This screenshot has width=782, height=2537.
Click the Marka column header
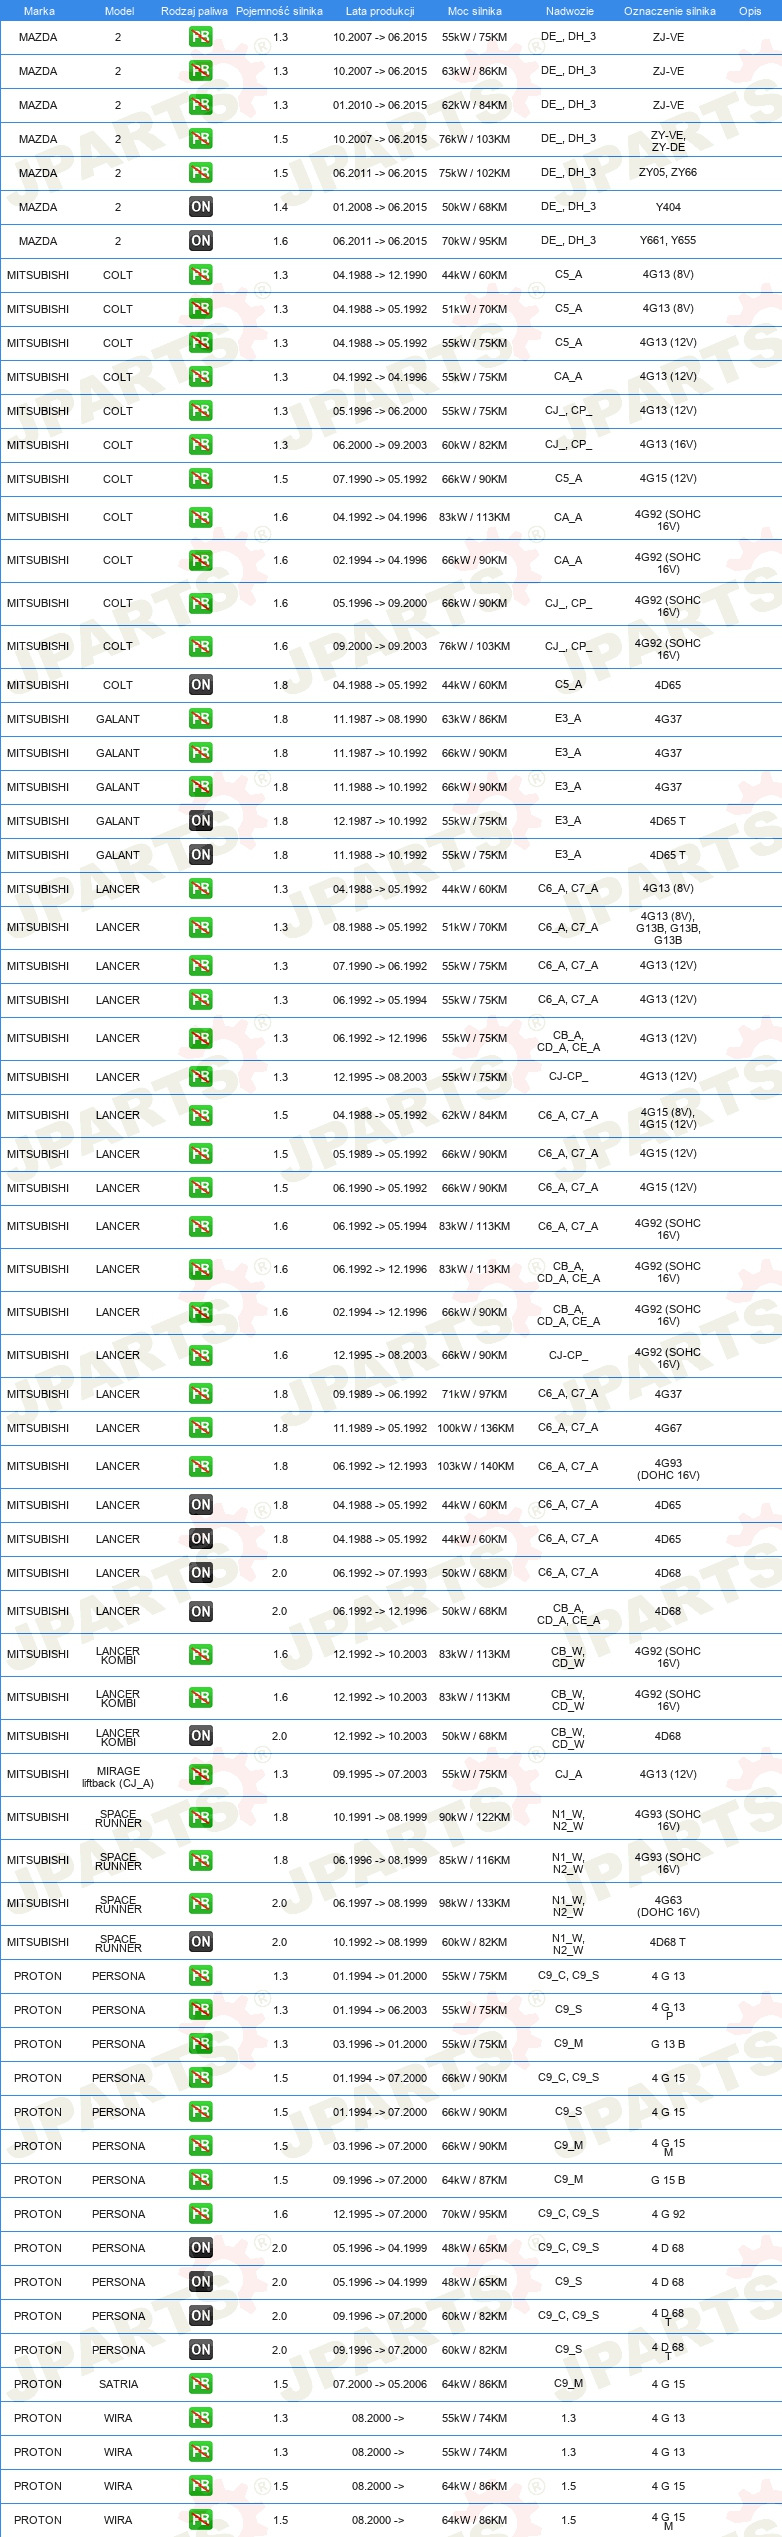pyautogui.click(x=38, y=11)
